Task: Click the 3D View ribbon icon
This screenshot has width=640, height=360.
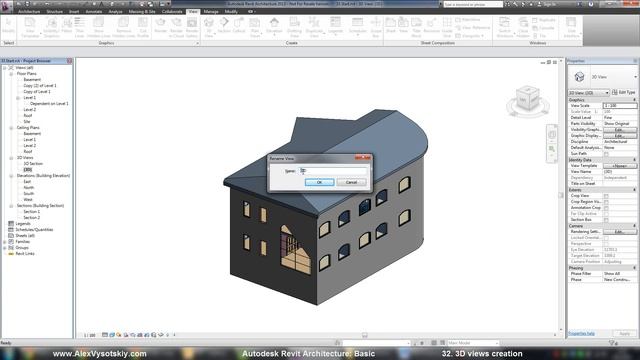Action: (209, 28)
